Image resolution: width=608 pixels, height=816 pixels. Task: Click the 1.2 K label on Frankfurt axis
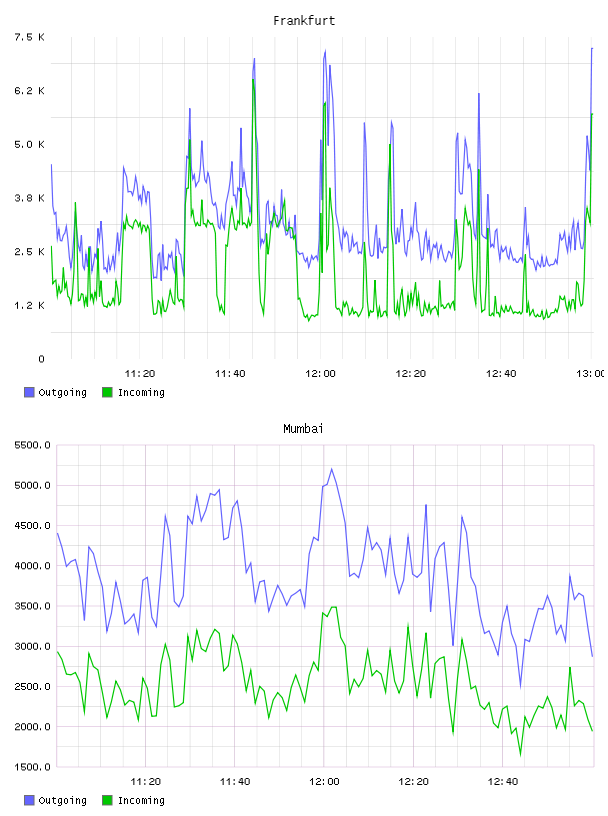30,305
